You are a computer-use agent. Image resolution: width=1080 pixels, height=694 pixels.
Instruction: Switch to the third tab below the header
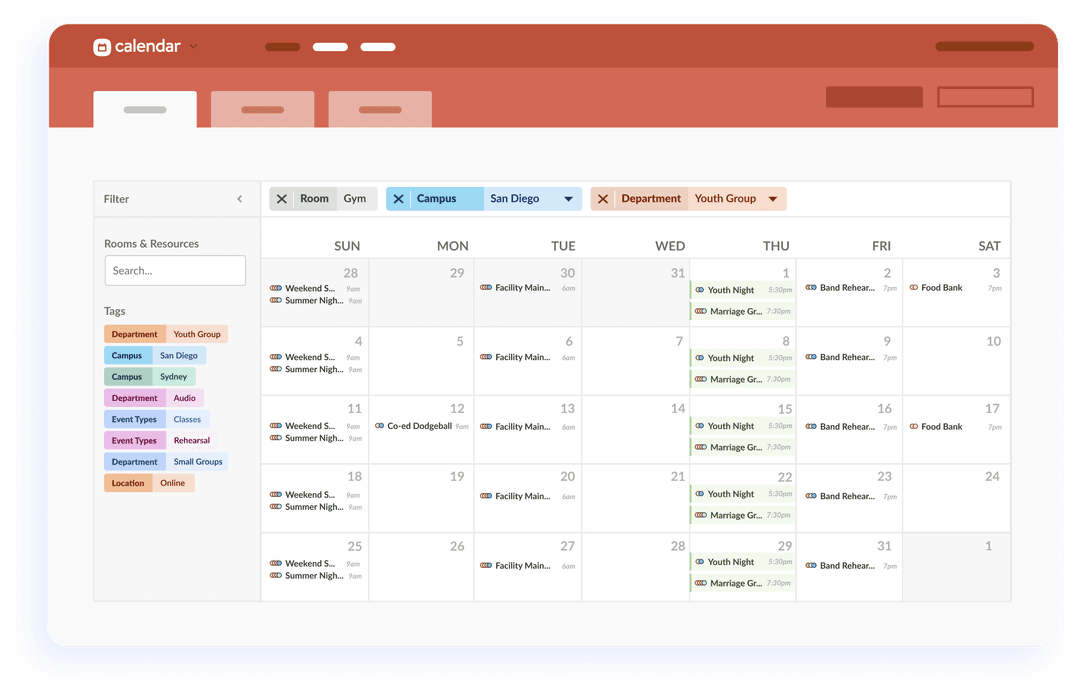(x=379, y=109)
